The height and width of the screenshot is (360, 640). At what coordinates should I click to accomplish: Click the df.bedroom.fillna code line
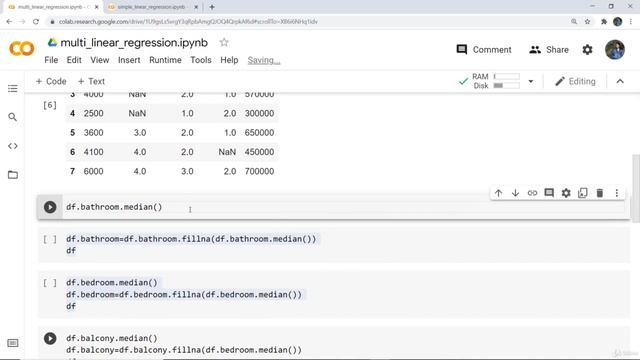coord(184,294)
